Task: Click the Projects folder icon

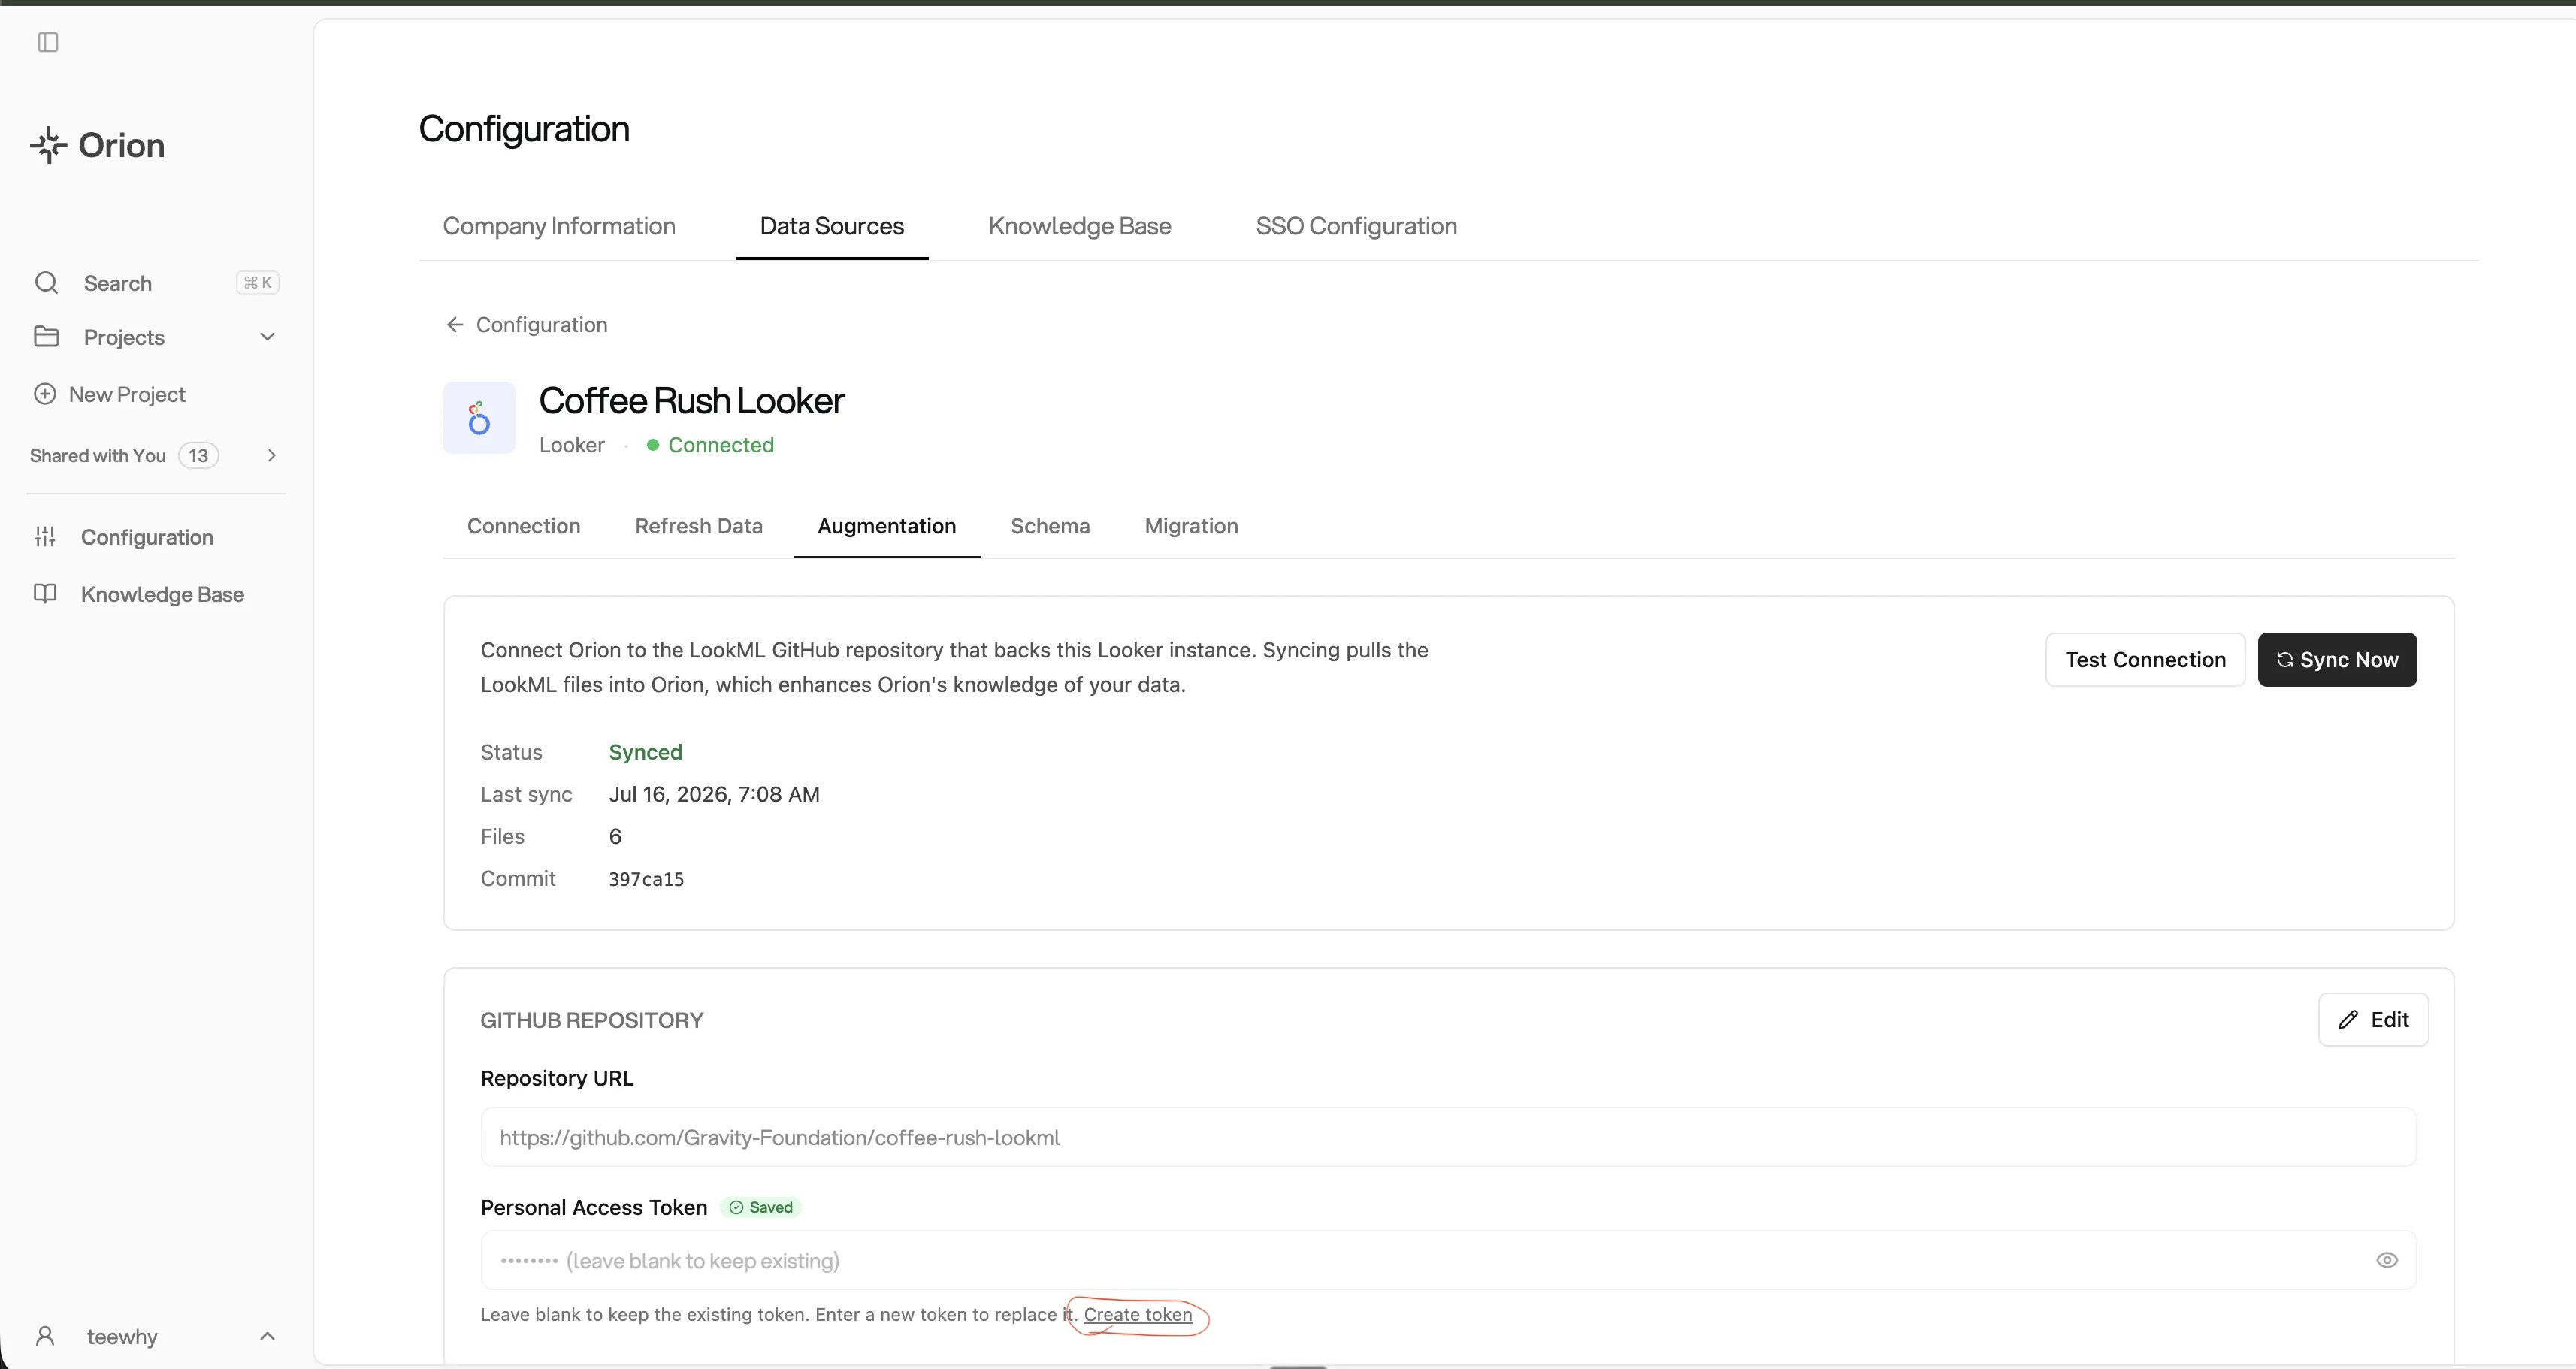Action: tap(46, 337)
